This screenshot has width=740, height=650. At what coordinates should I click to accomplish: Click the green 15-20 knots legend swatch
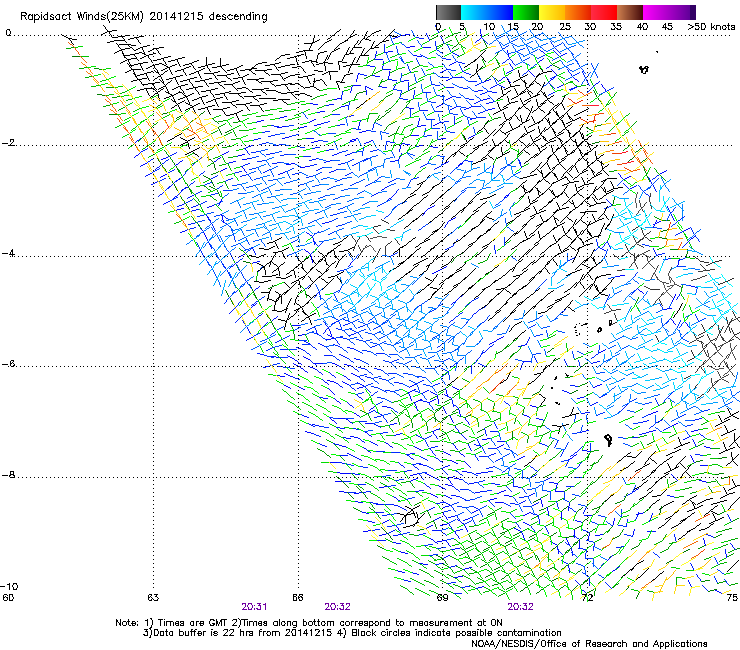[526, 12]
